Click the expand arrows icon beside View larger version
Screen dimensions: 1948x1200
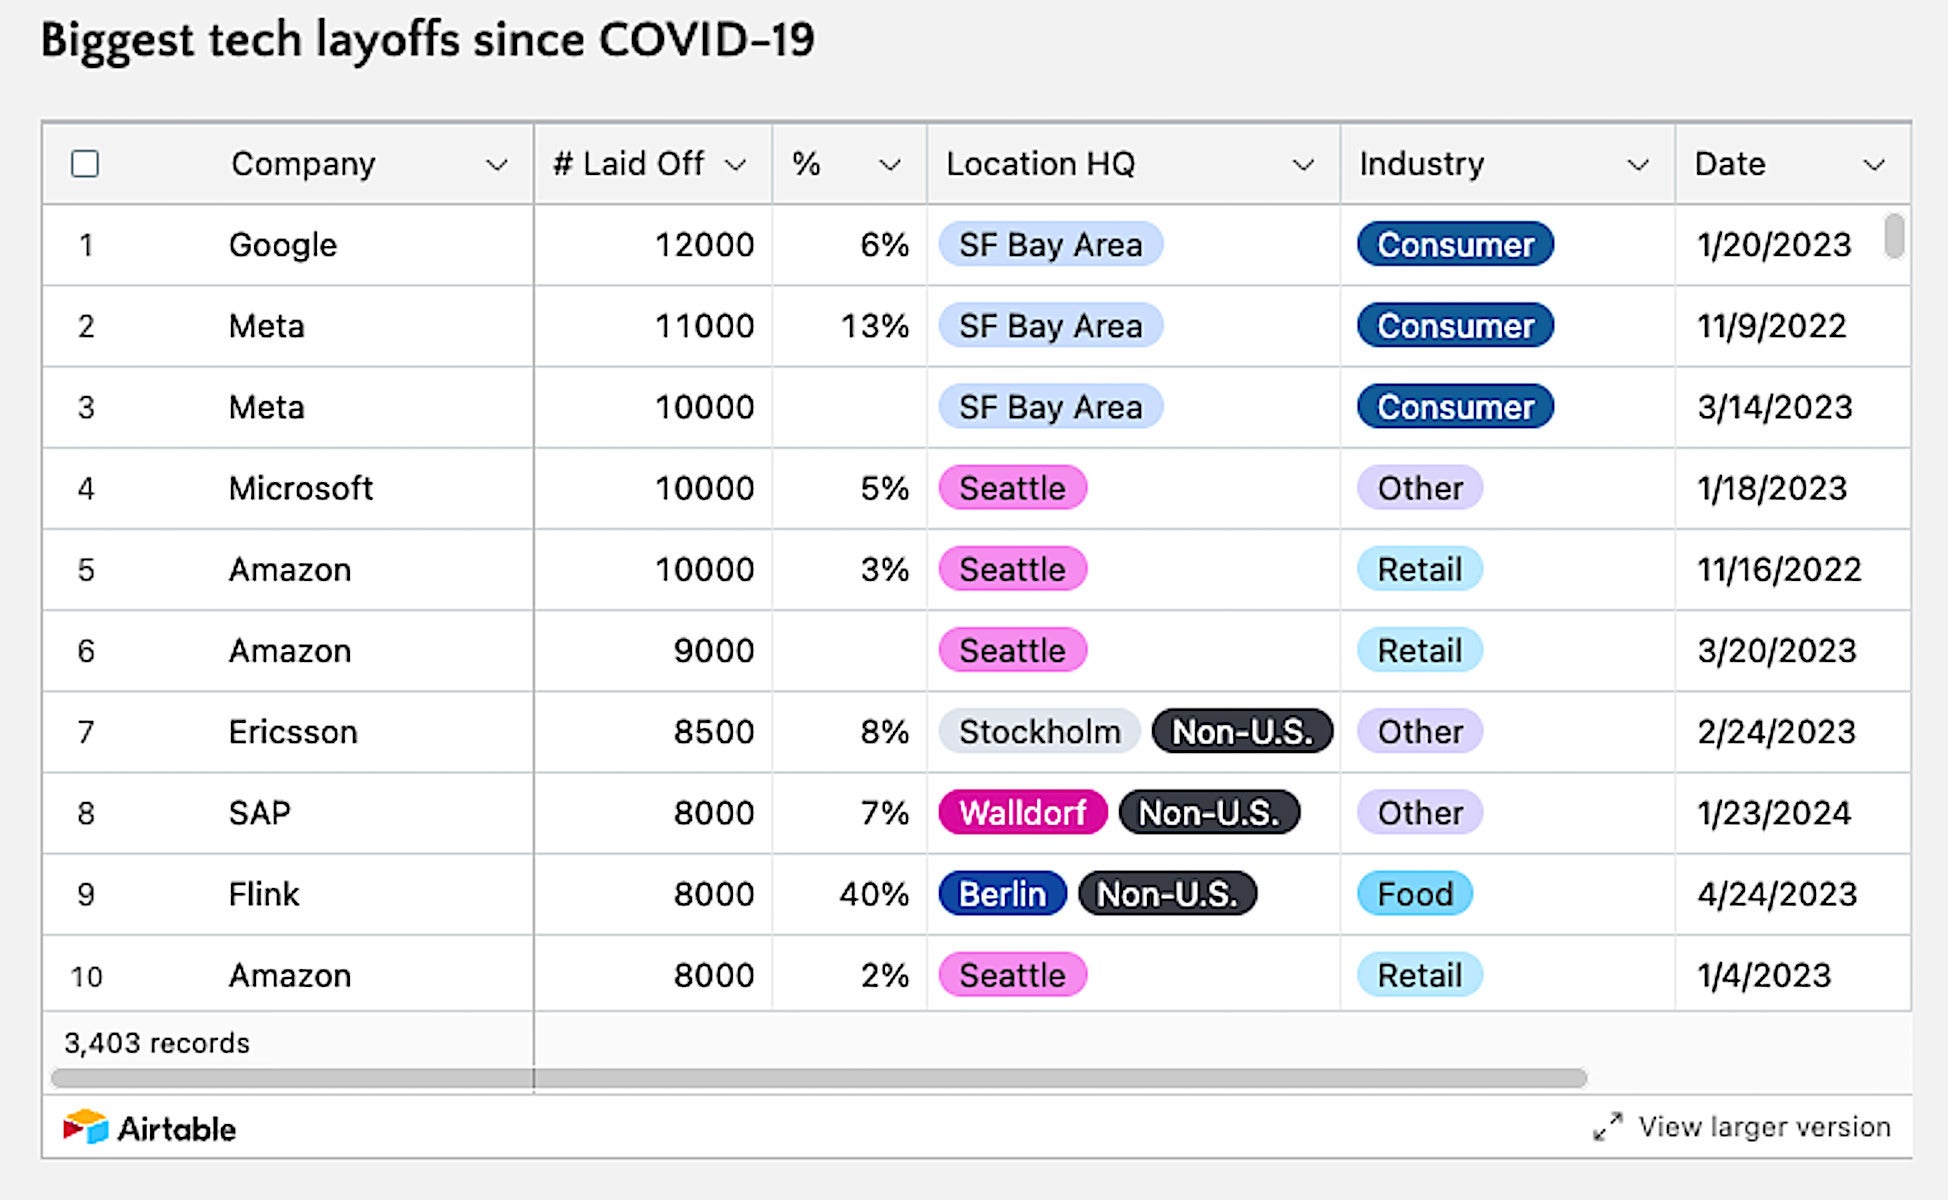point(1608,1127)
